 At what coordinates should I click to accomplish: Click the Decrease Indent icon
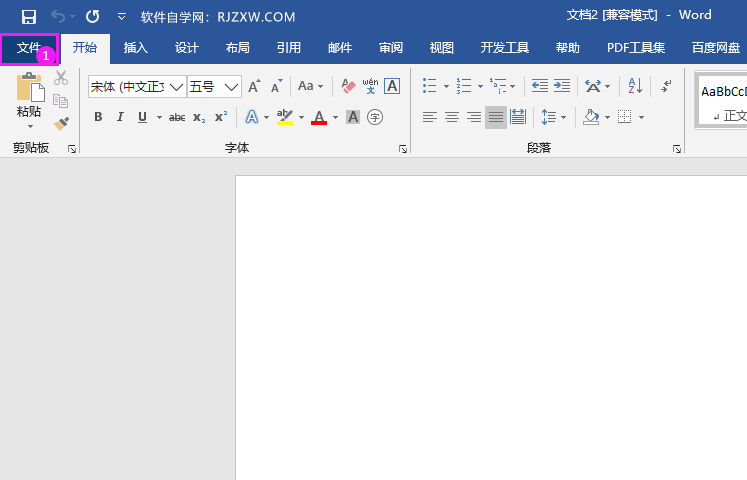coord(540,86)
